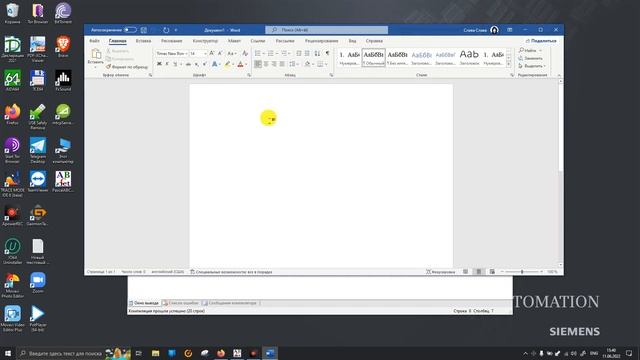The height and width of the screenshot is (360, 640).
Task: Open the Change case Aa dropdown
Action: point(231,53)
